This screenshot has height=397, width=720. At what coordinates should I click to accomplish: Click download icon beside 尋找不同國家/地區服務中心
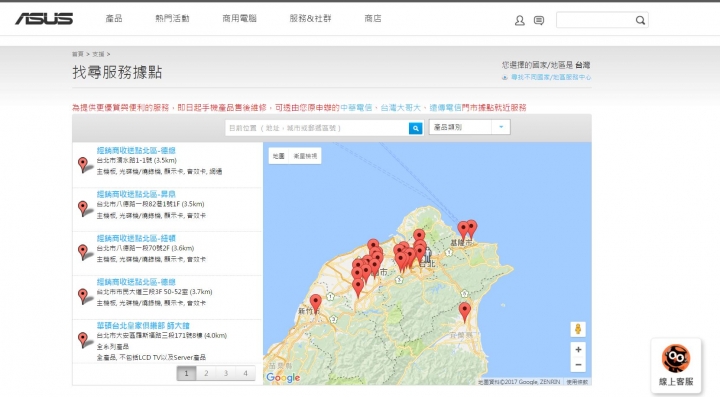(505, 78)
